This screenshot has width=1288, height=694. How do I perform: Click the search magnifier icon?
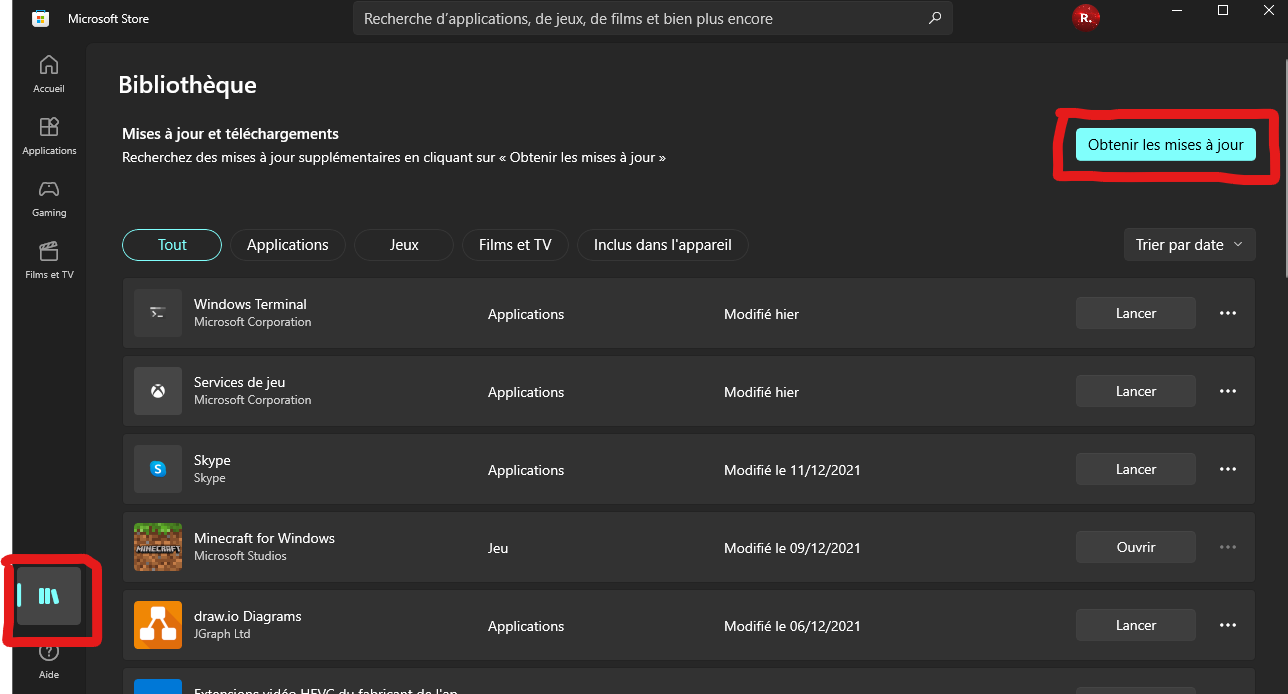point(935,18)
